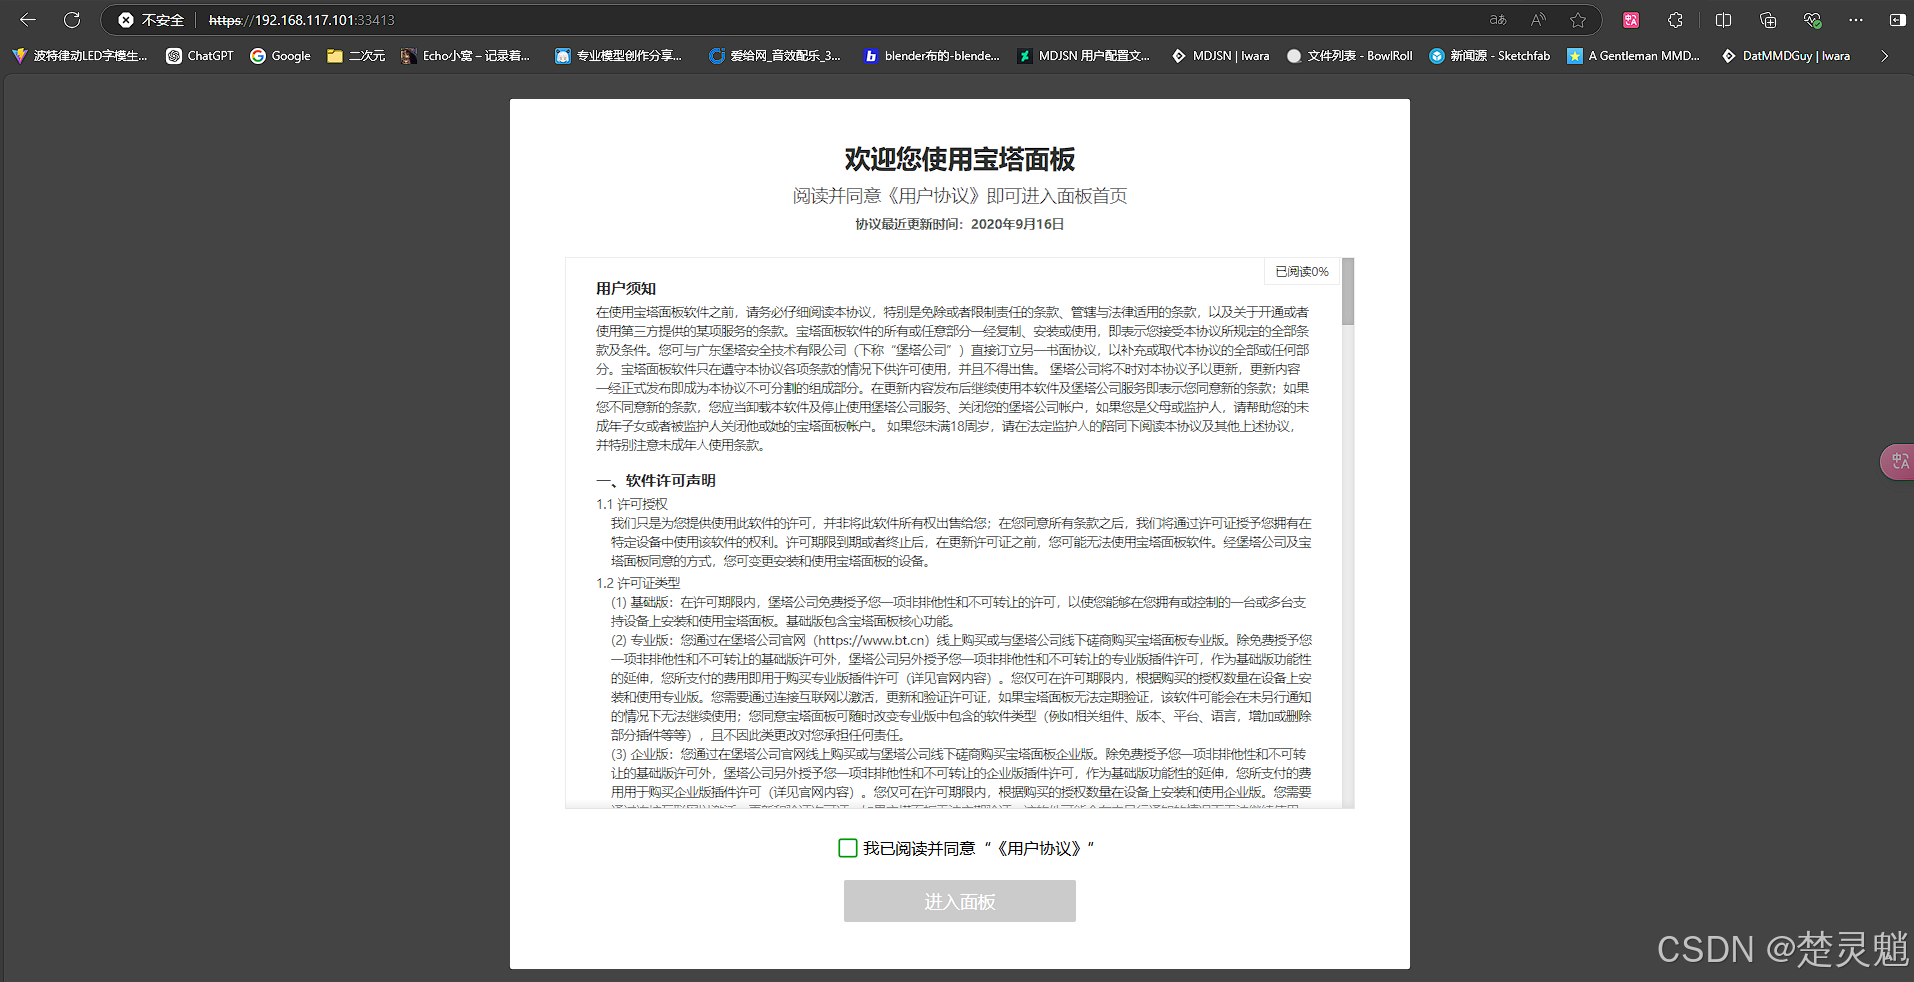The height and width of the screenshot is (982, 1914).
Task: Open the Google bookmark
Action: pyautogui.click(x=281, y=56)
